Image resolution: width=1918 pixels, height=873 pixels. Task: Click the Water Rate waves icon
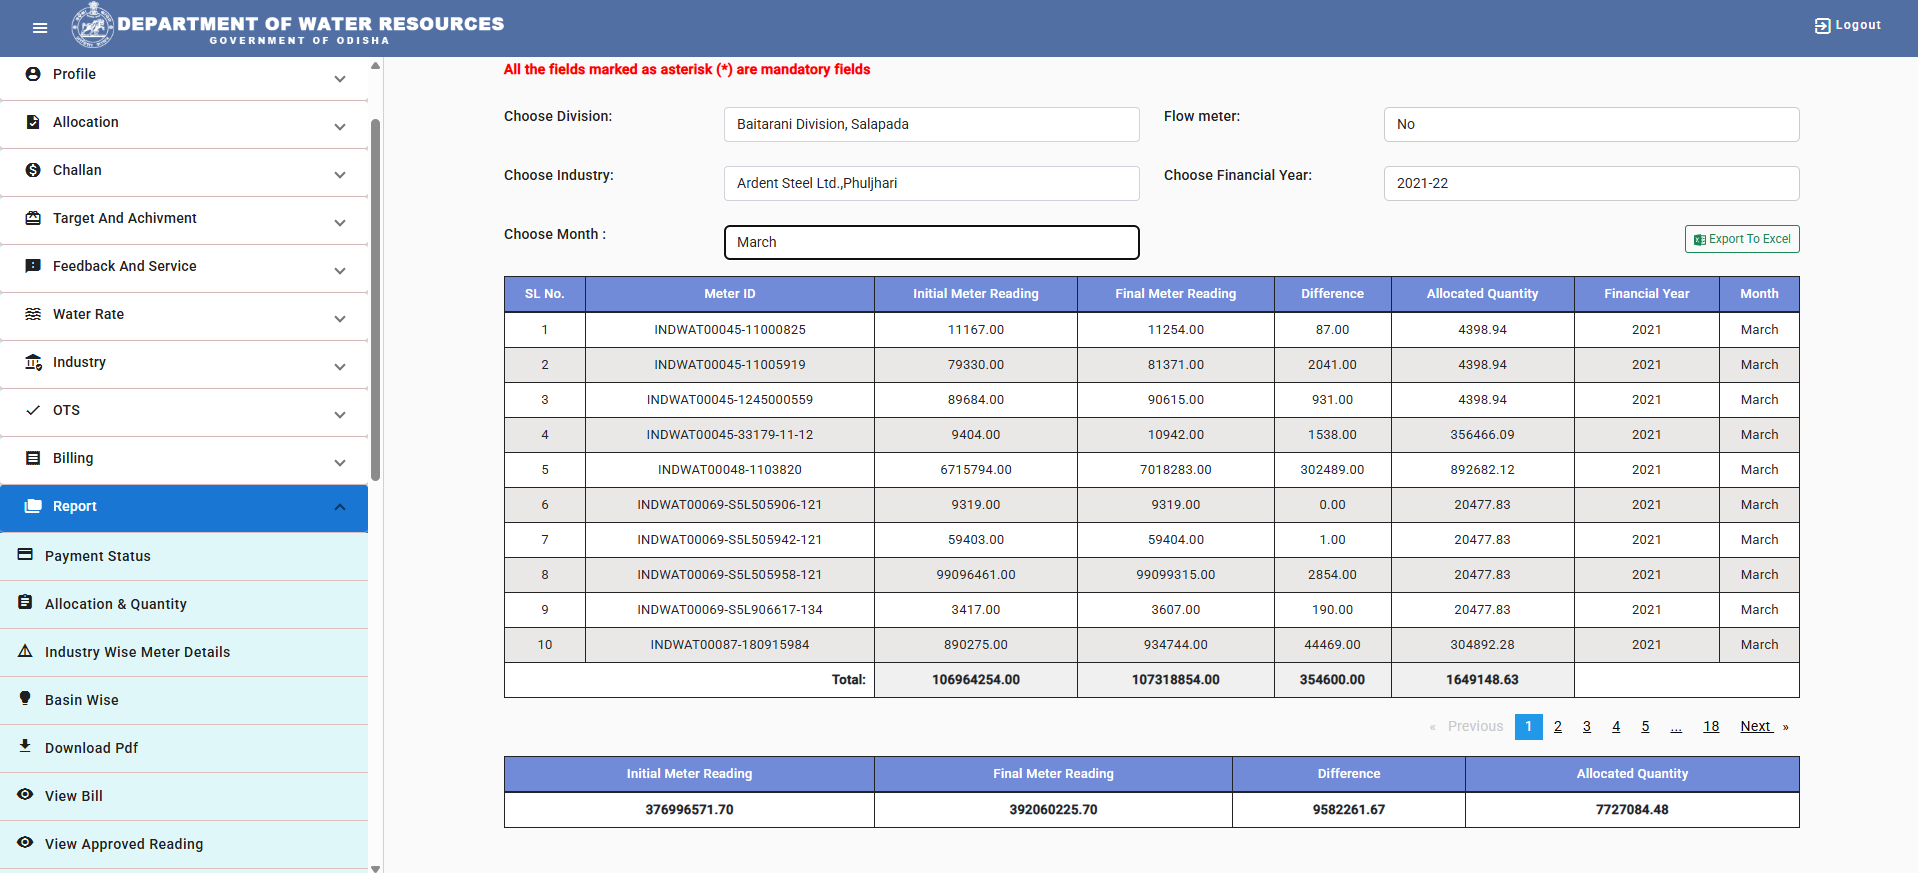tap(33, 314)
